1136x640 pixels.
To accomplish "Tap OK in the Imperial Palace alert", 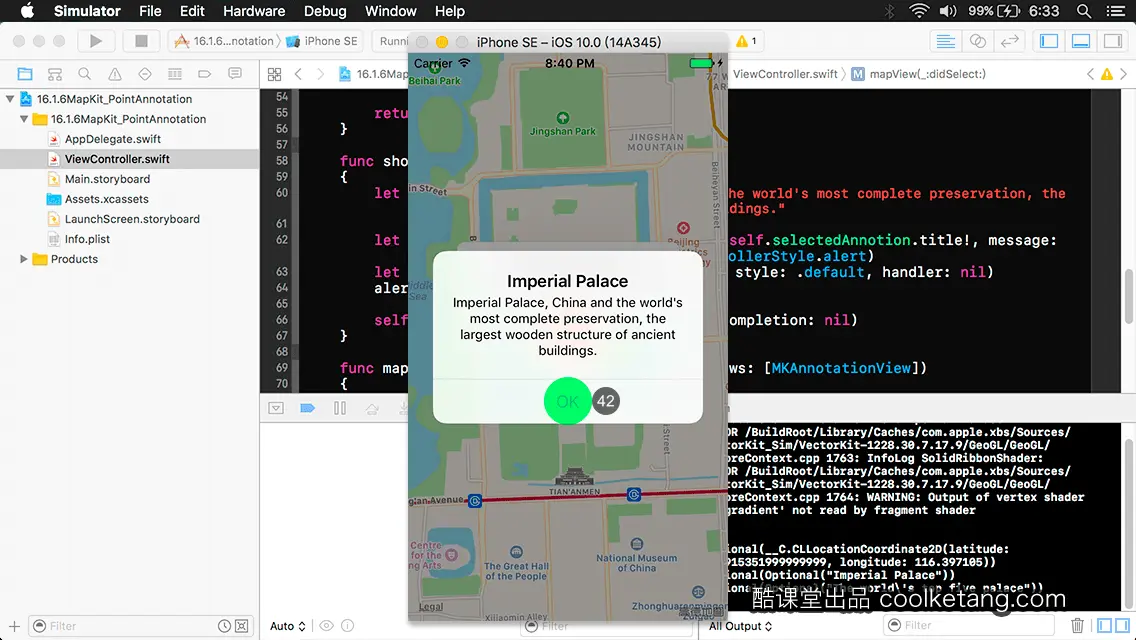I will 567,401.
